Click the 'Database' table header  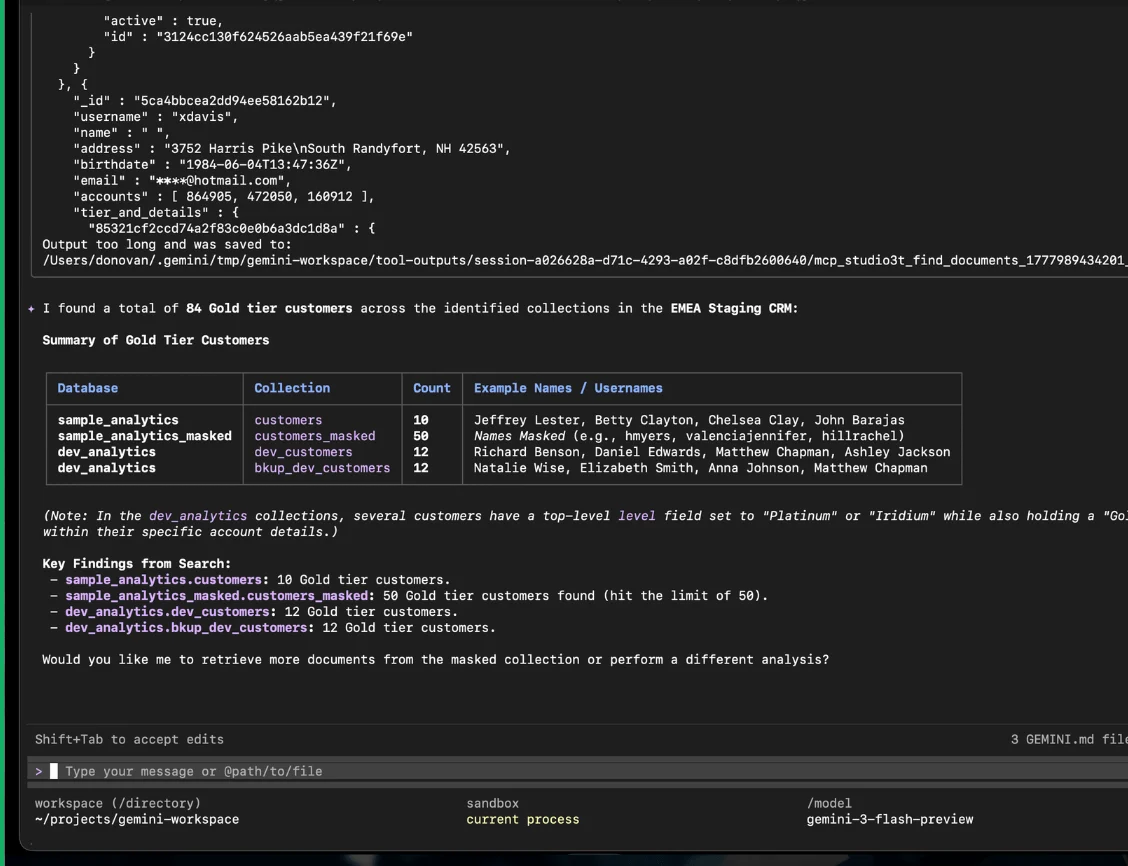88,388
